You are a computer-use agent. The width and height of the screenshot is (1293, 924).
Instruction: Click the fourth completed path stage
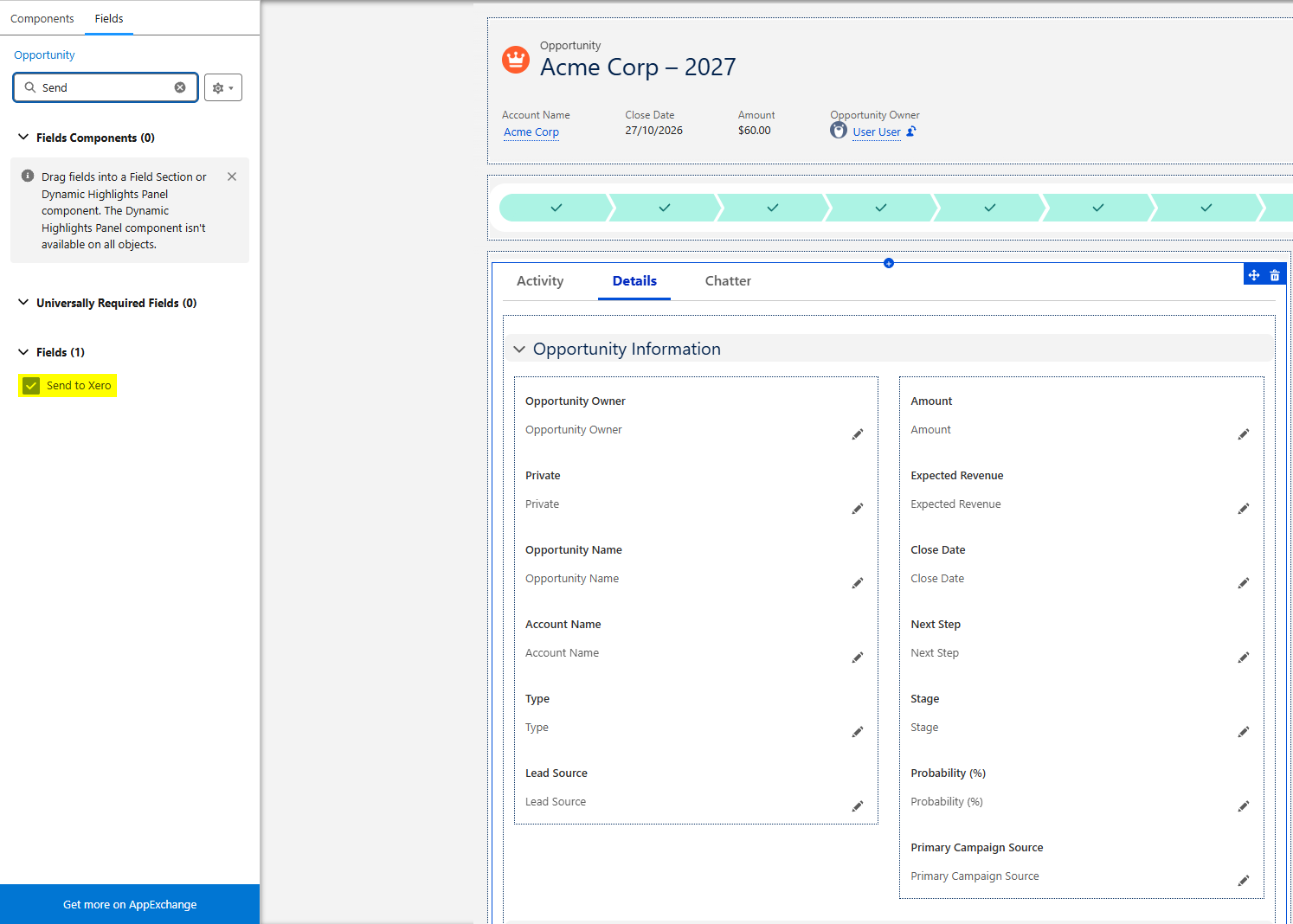click(x=881, y=207)
